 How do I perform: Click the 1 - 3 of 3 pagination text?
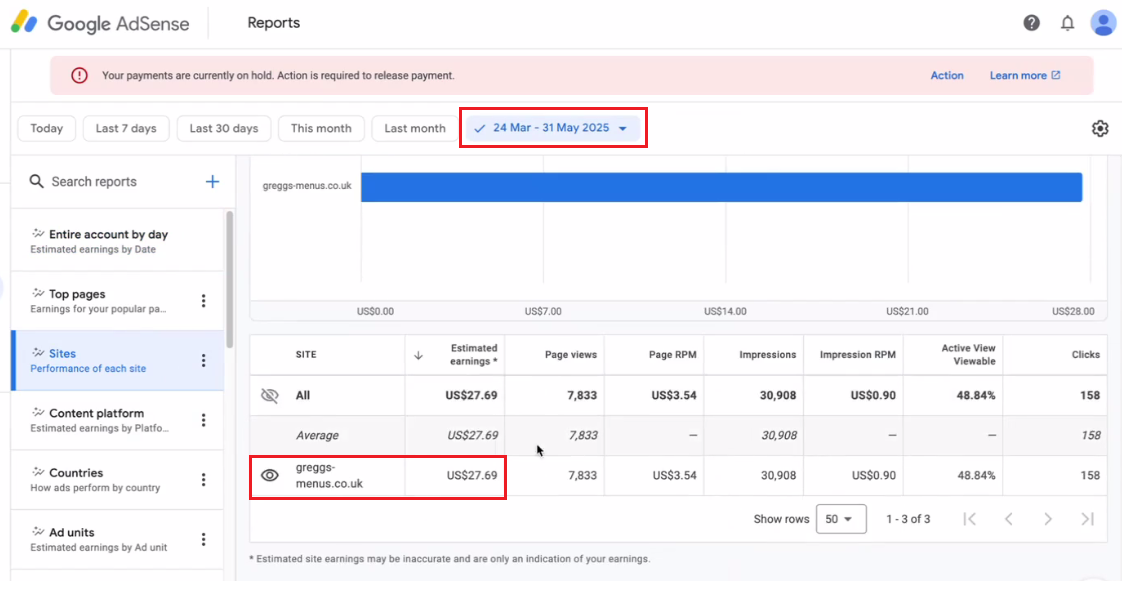pyautogui.click(x=908, y=519)
